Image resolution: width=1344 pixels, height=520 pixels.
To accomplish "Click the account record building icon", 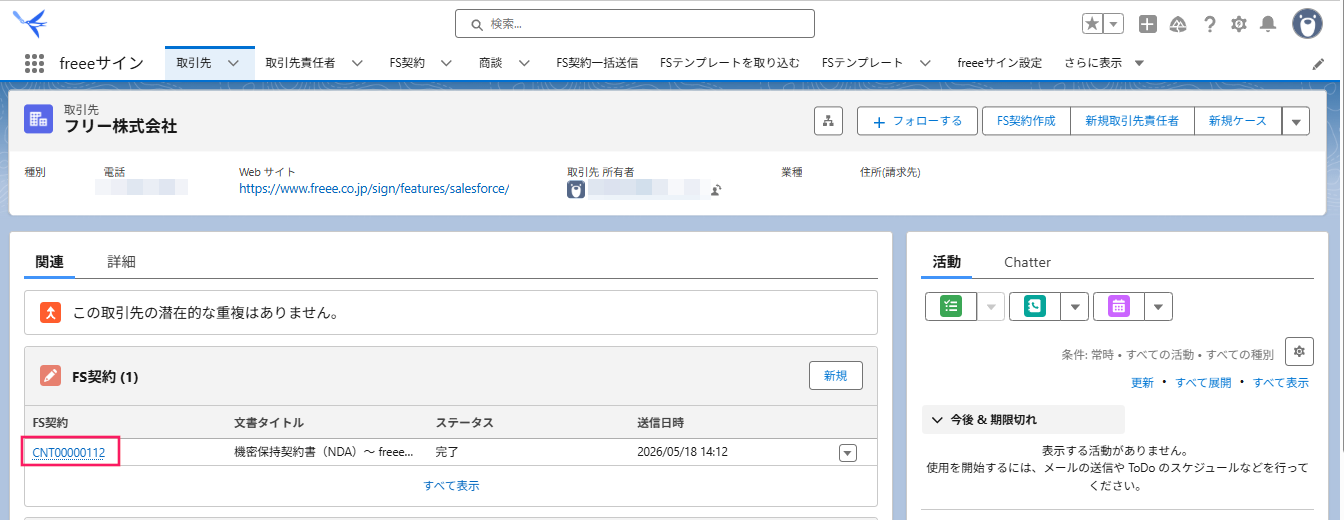I will pyautogui.click(x=39, y=119).
